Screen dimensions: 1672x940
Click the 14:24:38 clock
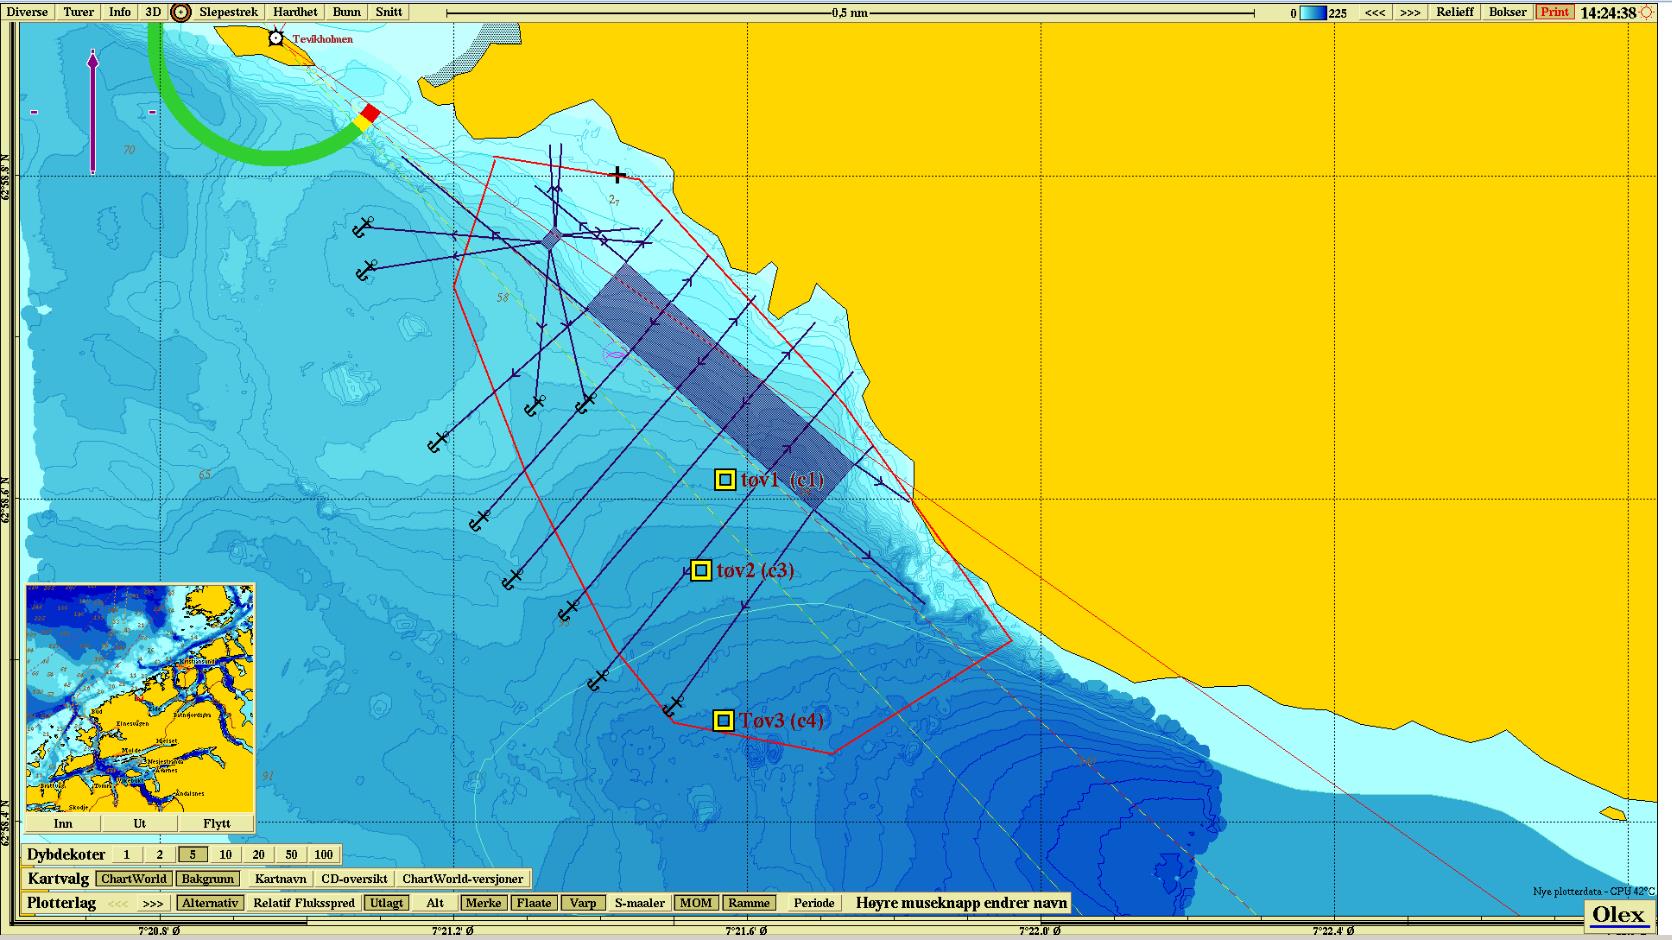point(1608,13)
